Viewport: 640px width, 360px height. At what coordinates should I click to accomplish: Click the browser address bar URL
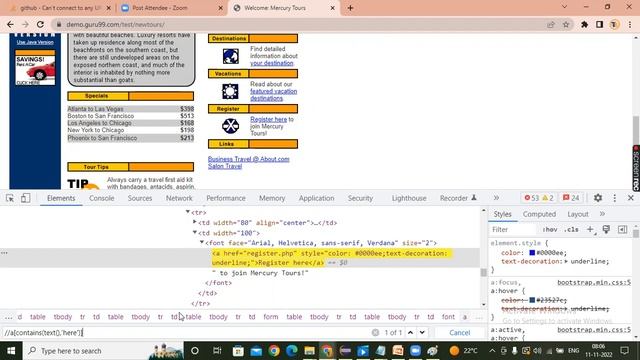pyautogui.click(x=116, y=24)
